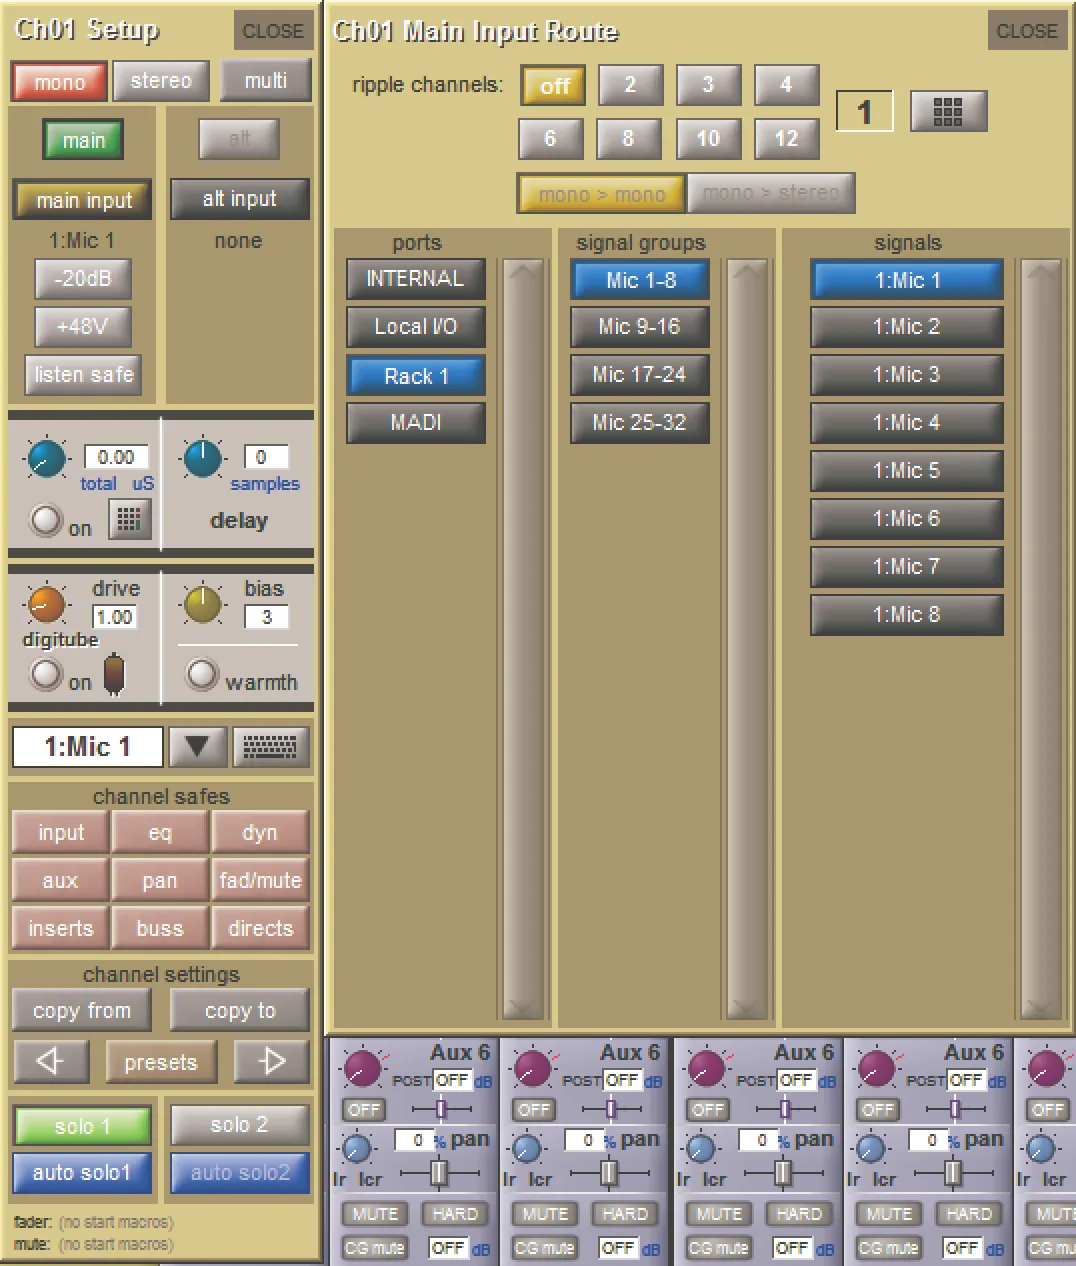Close the Ch01 Main Input Route panel
Screen dimensions: 1076x1266
pos(1026,31)
